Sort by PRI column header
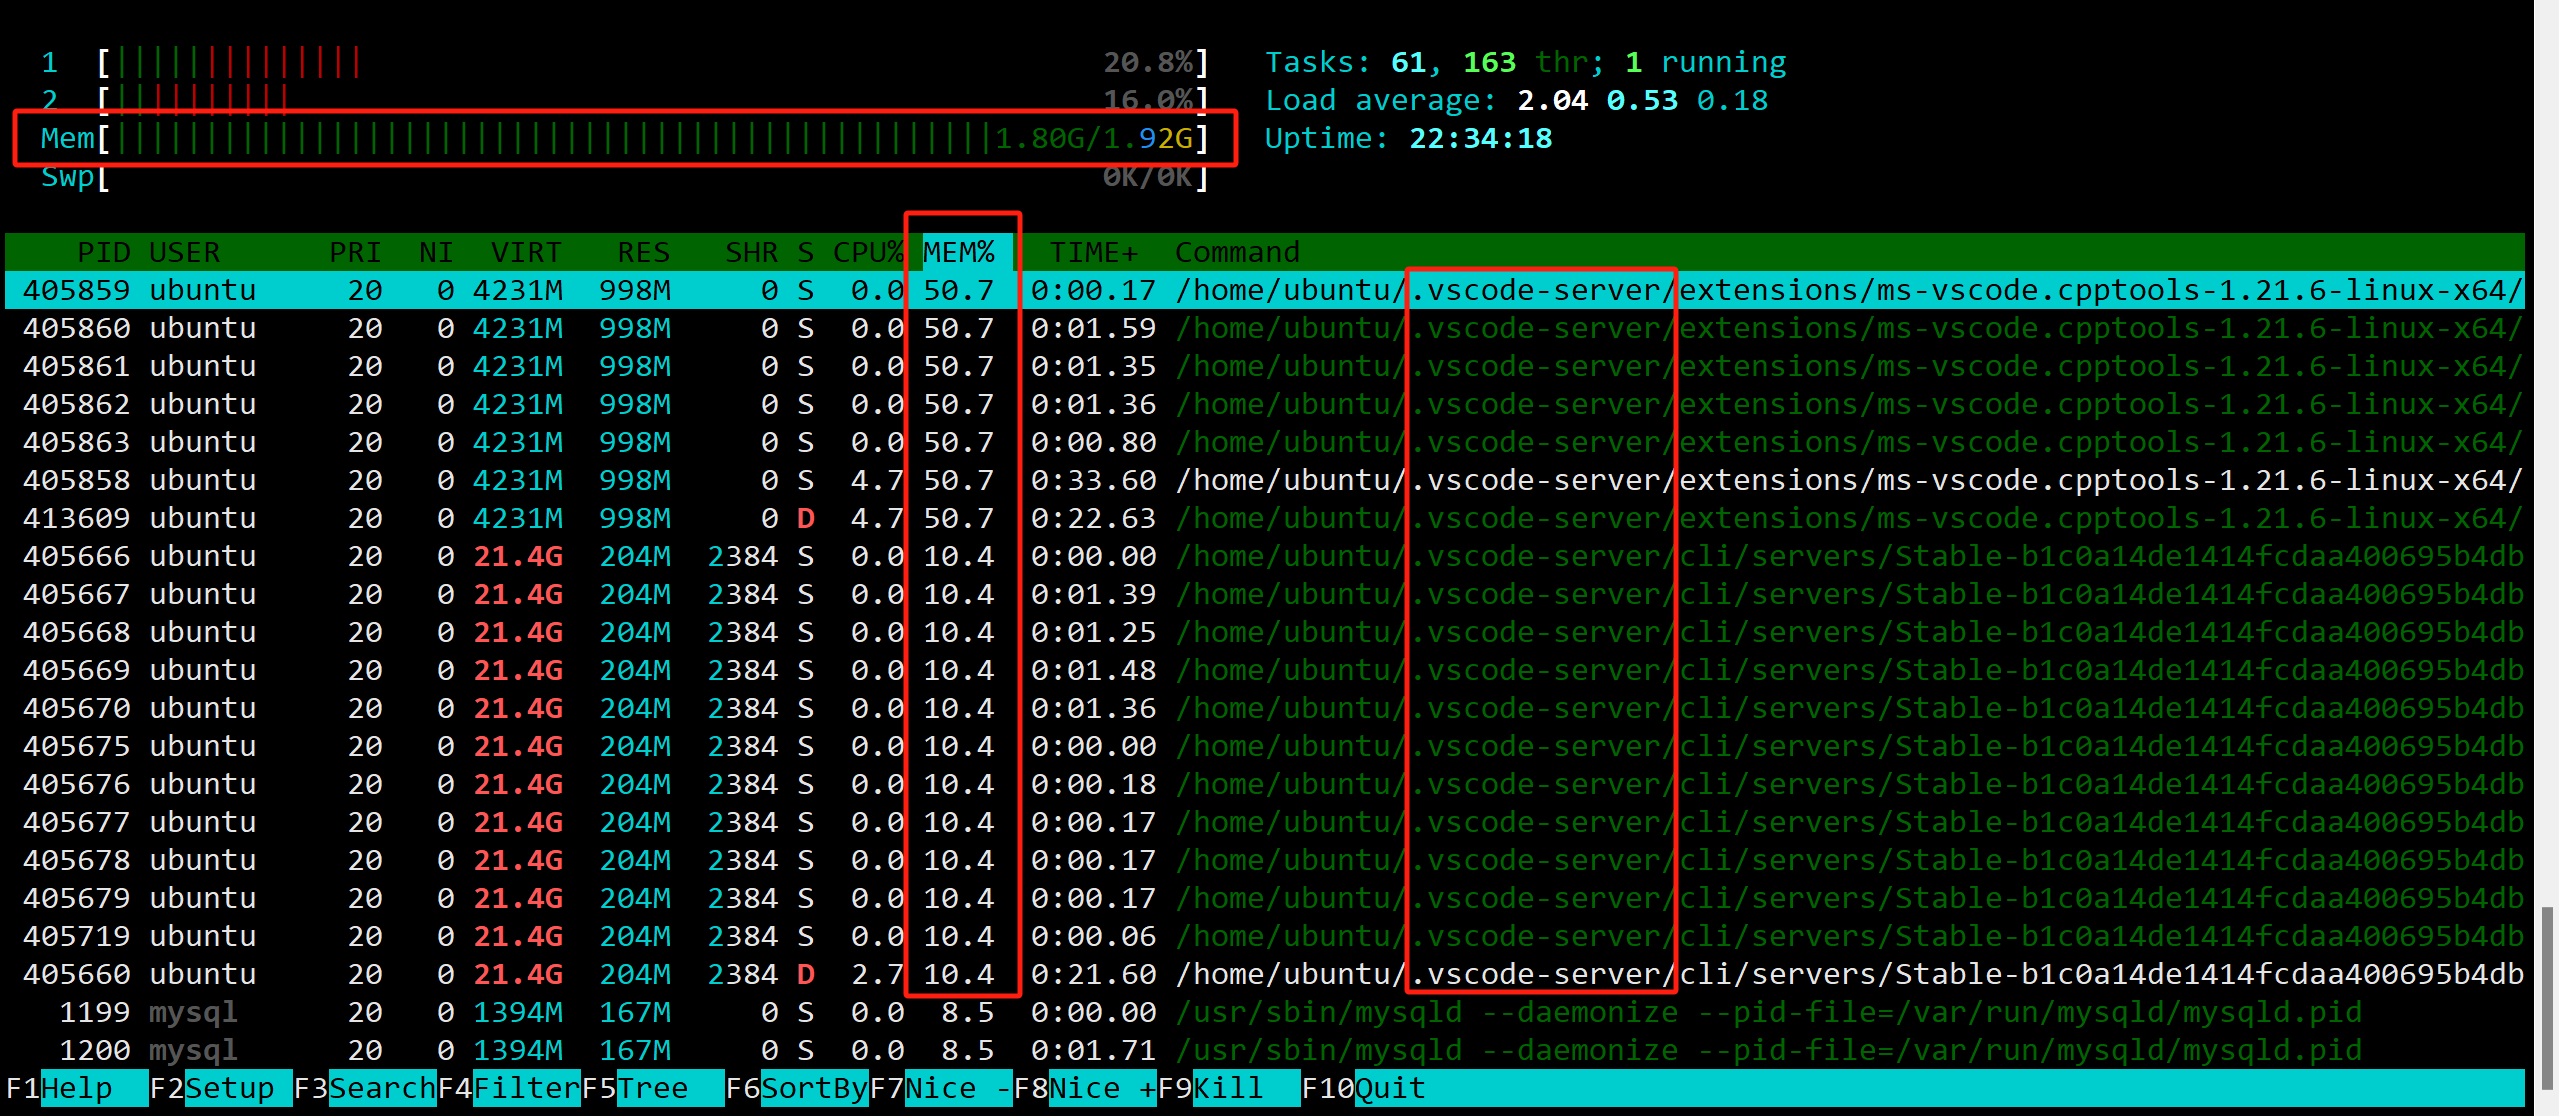The height and width of the screenshot is (1116, 2559). (356, 252)
